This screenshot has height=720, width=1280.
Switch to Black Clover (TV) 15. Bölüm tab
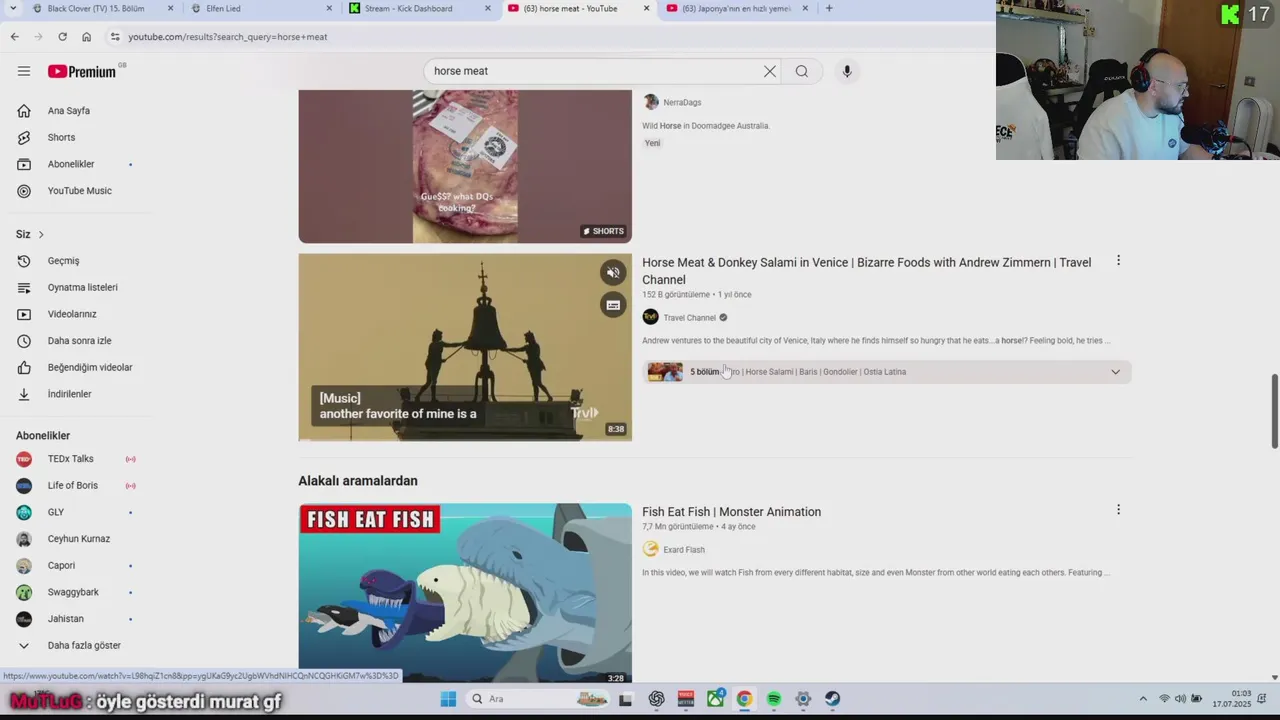point(95,8)
